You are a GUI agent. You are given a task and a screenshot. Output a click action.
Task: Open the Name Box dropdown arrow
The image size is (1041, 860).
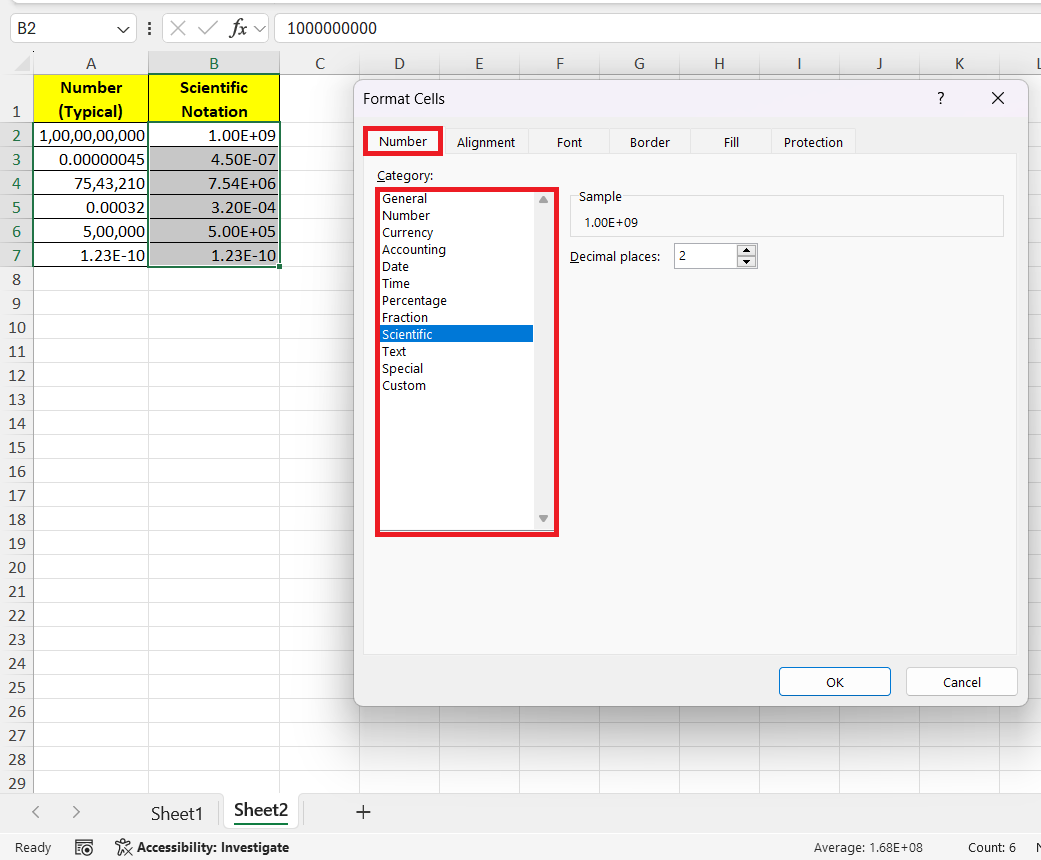click(123, 29)
